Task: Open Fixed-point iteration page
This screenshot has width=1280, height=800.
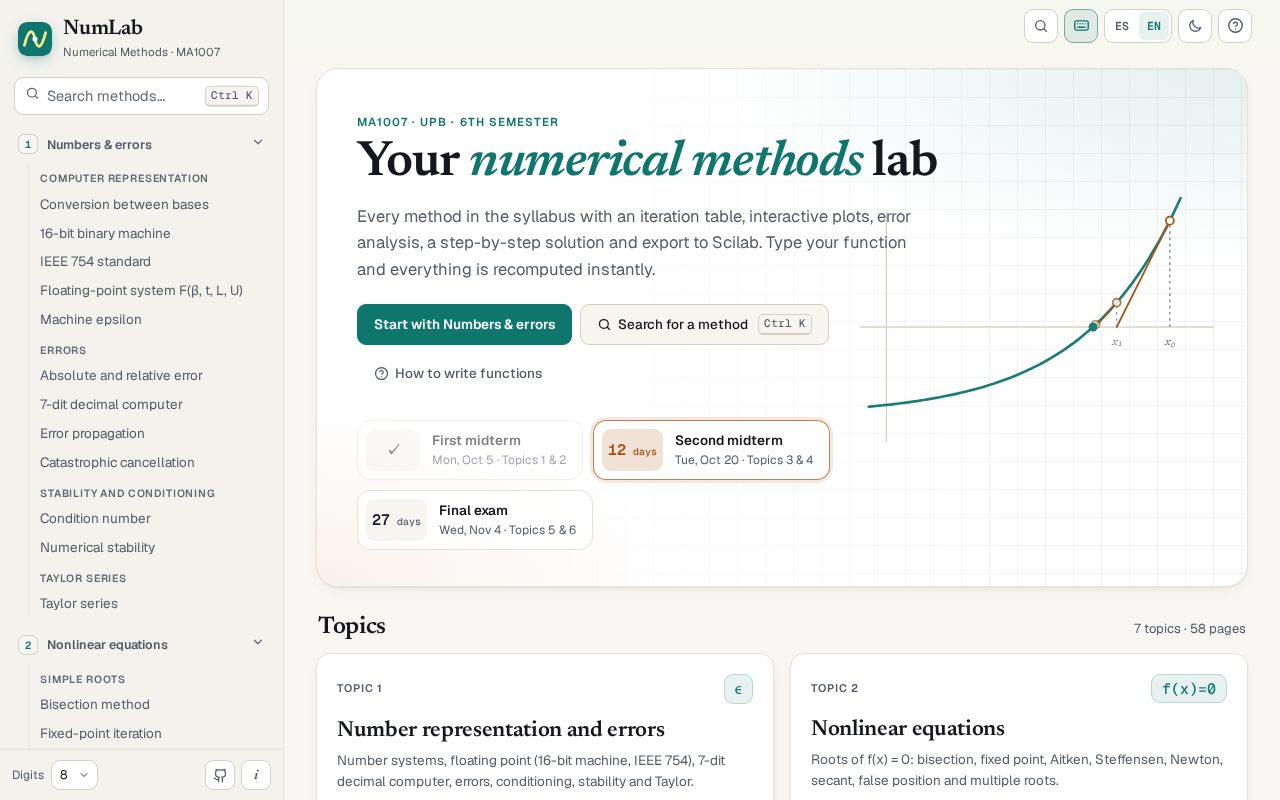Action: (x=101, y=733)
